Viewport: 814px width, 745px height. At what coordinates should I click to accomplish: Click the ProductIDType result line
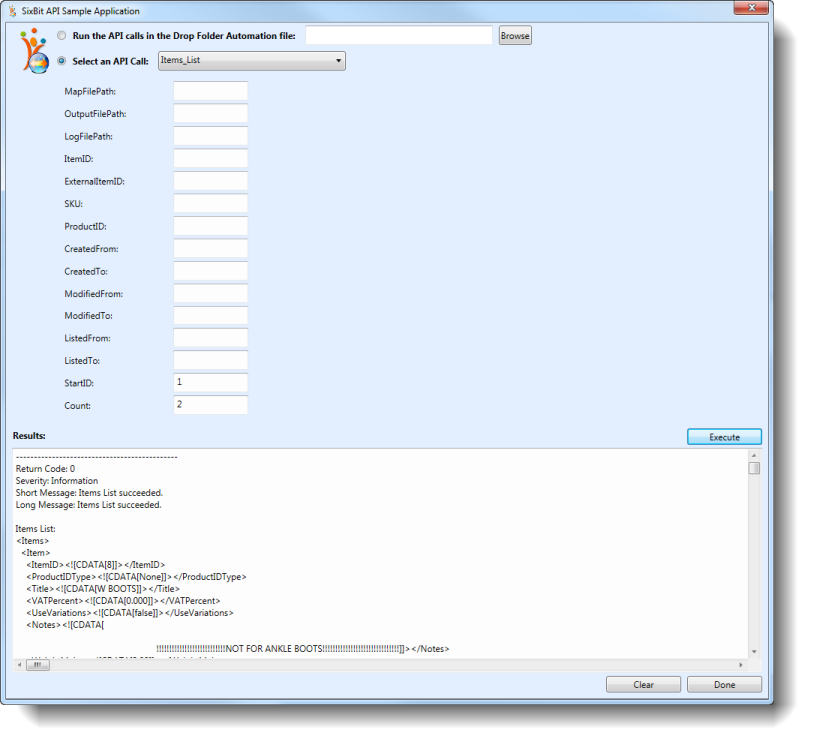137,576
